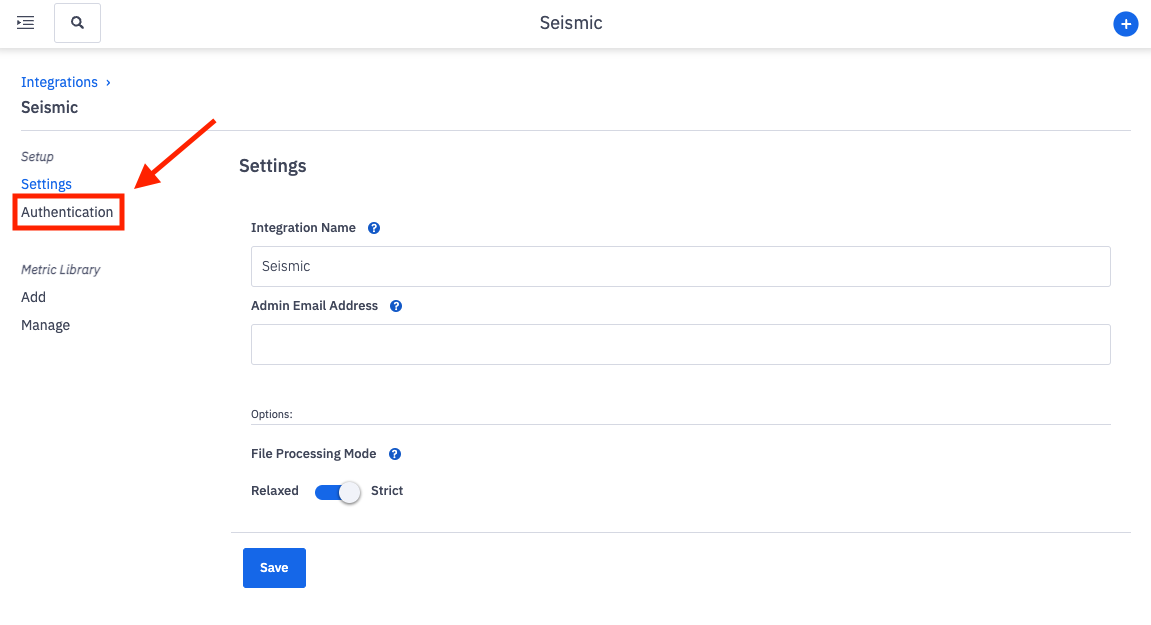Show help for Admin Email Address
1151x625 pixels.
coord(396,306)
